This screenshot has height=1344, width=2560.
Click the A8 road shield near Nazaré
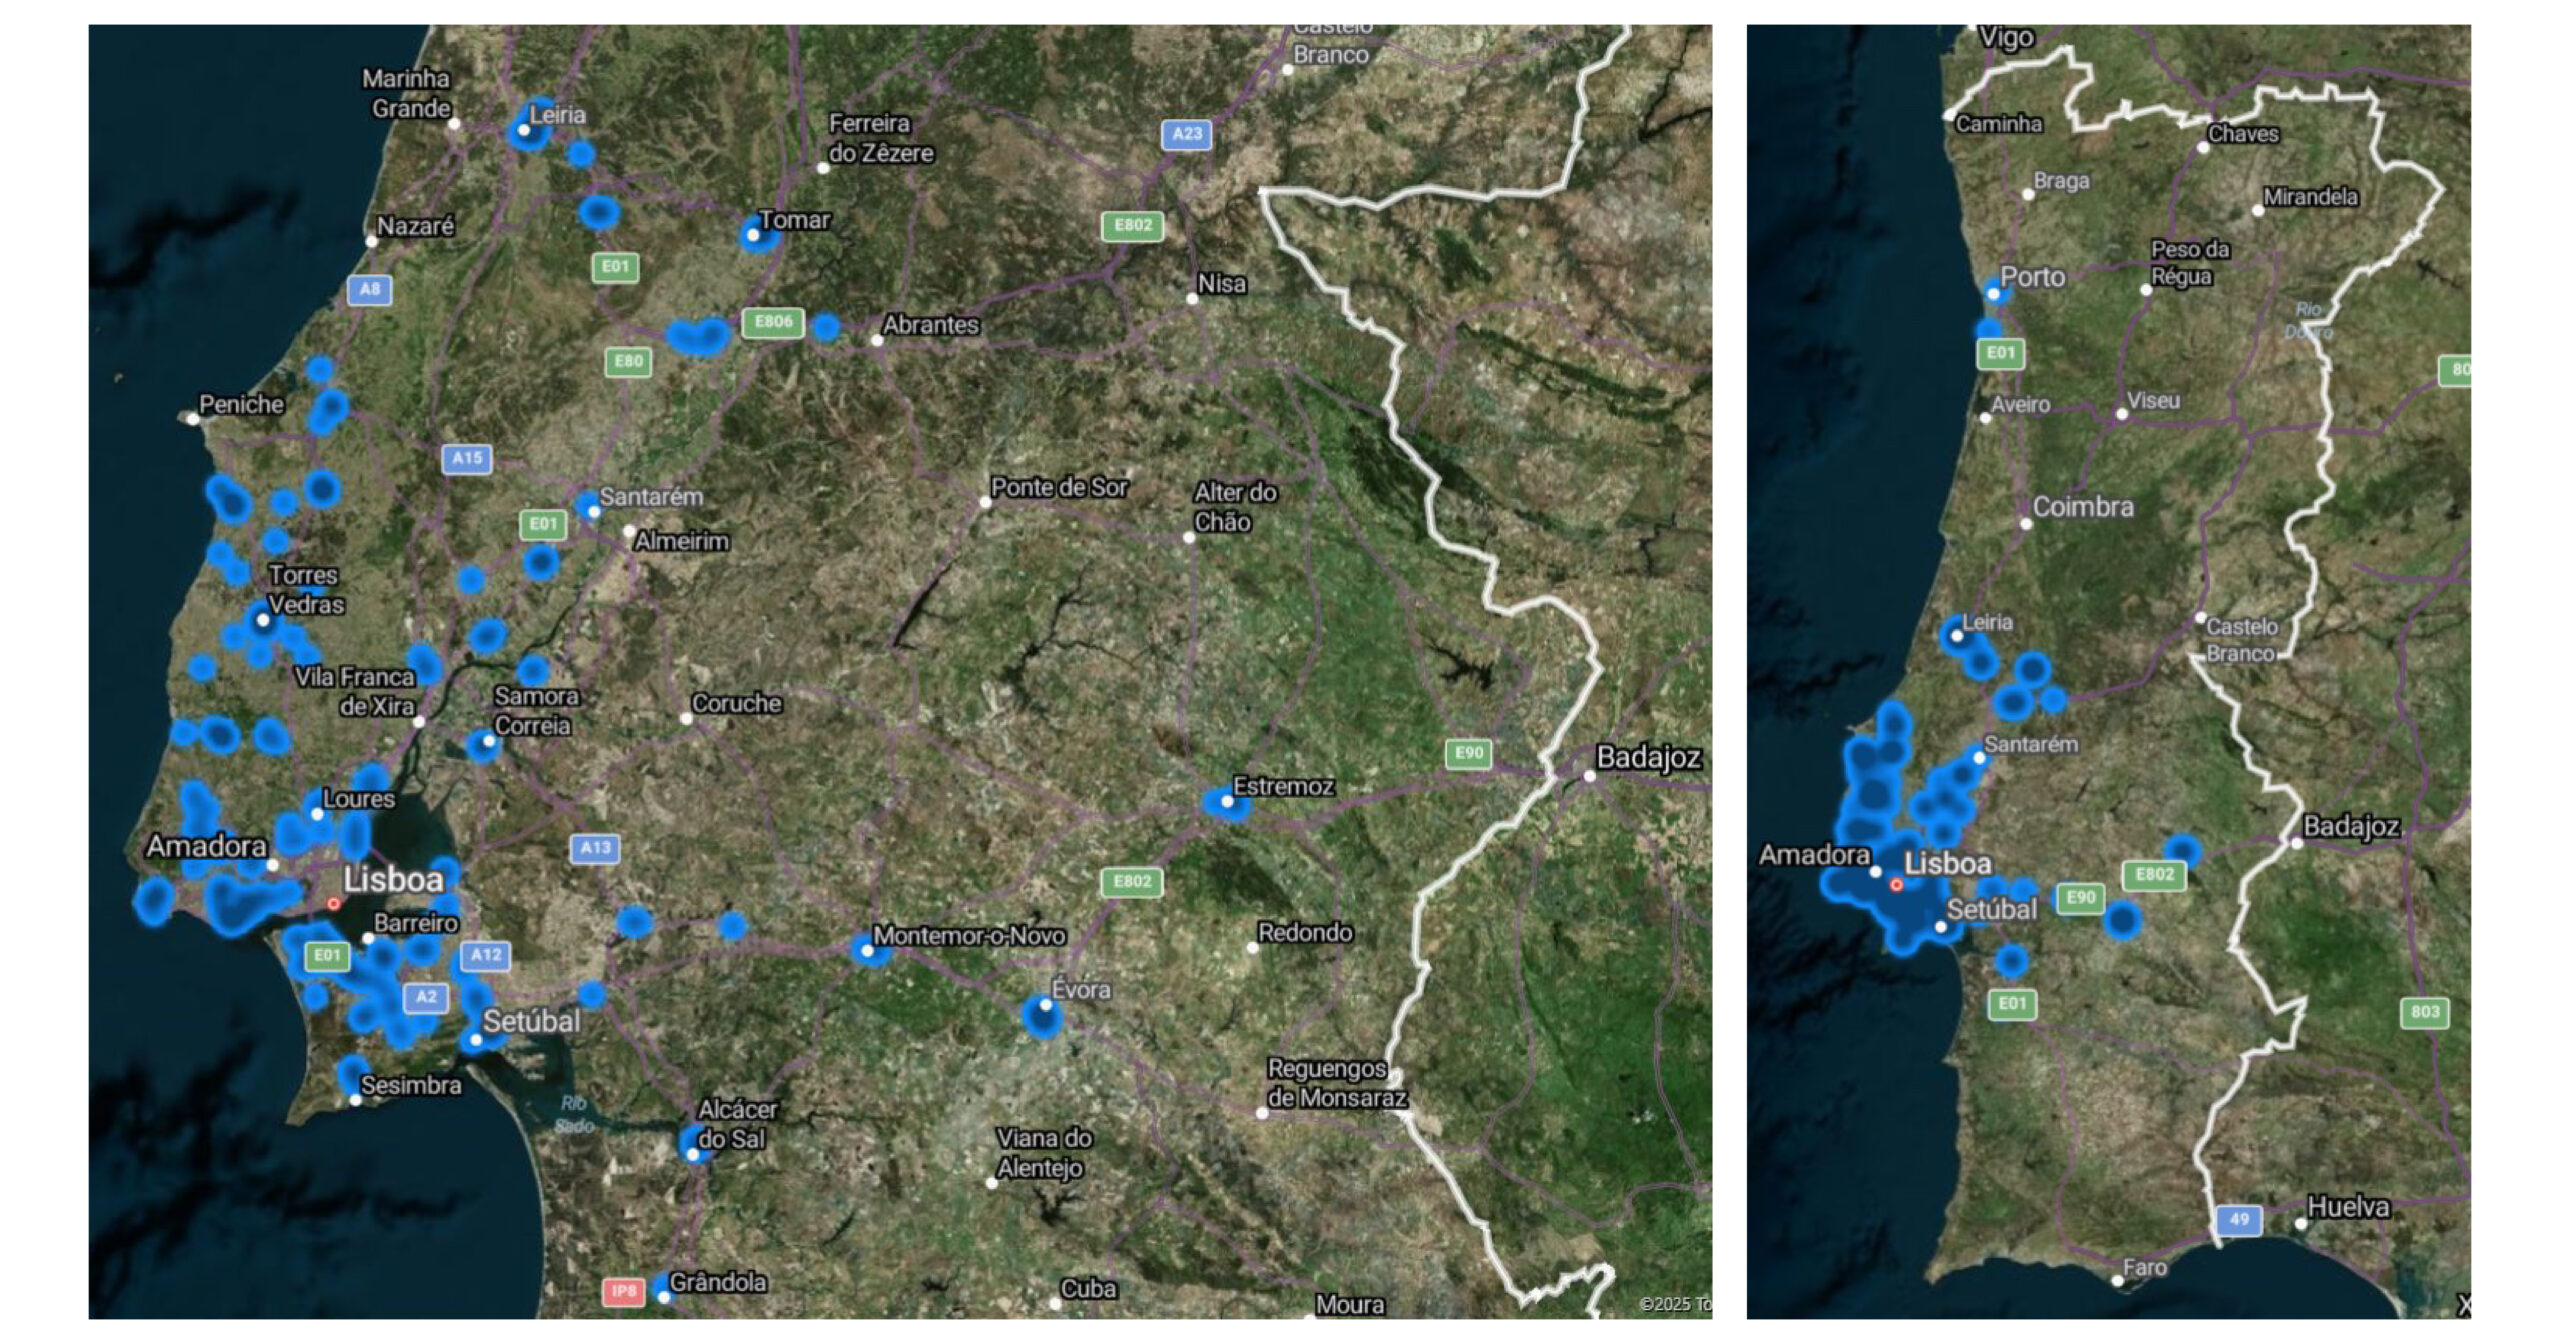click(369, 290)
